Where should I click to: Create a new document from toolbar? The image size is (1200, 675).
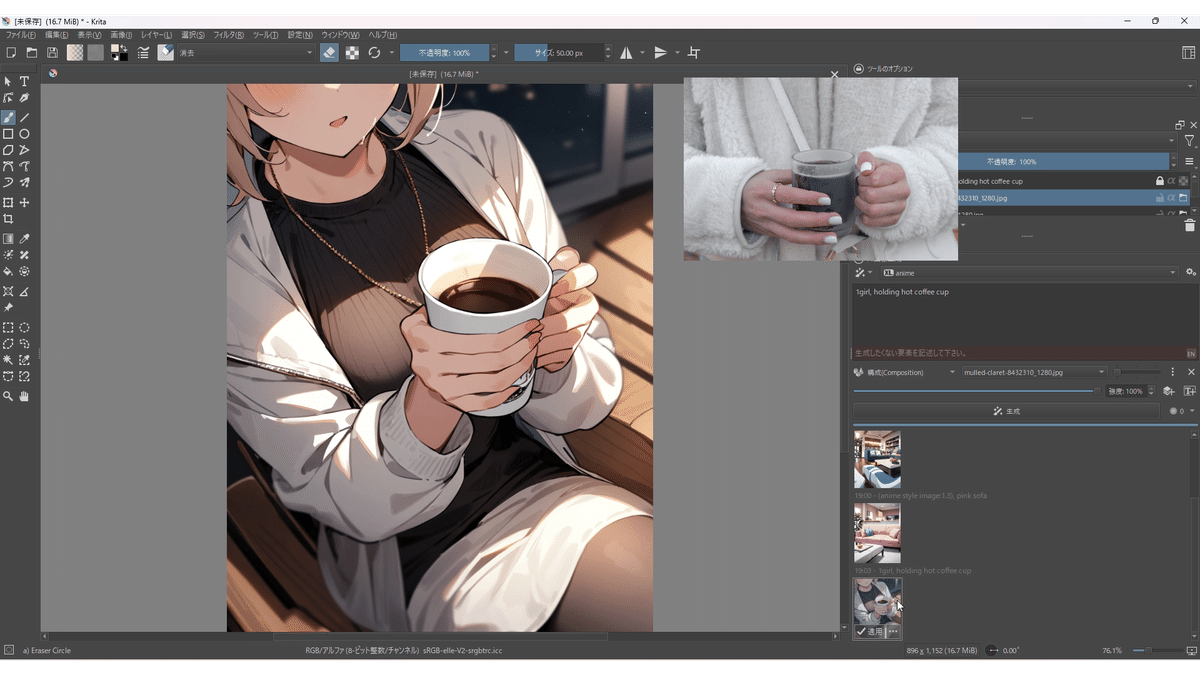[11, 53]
